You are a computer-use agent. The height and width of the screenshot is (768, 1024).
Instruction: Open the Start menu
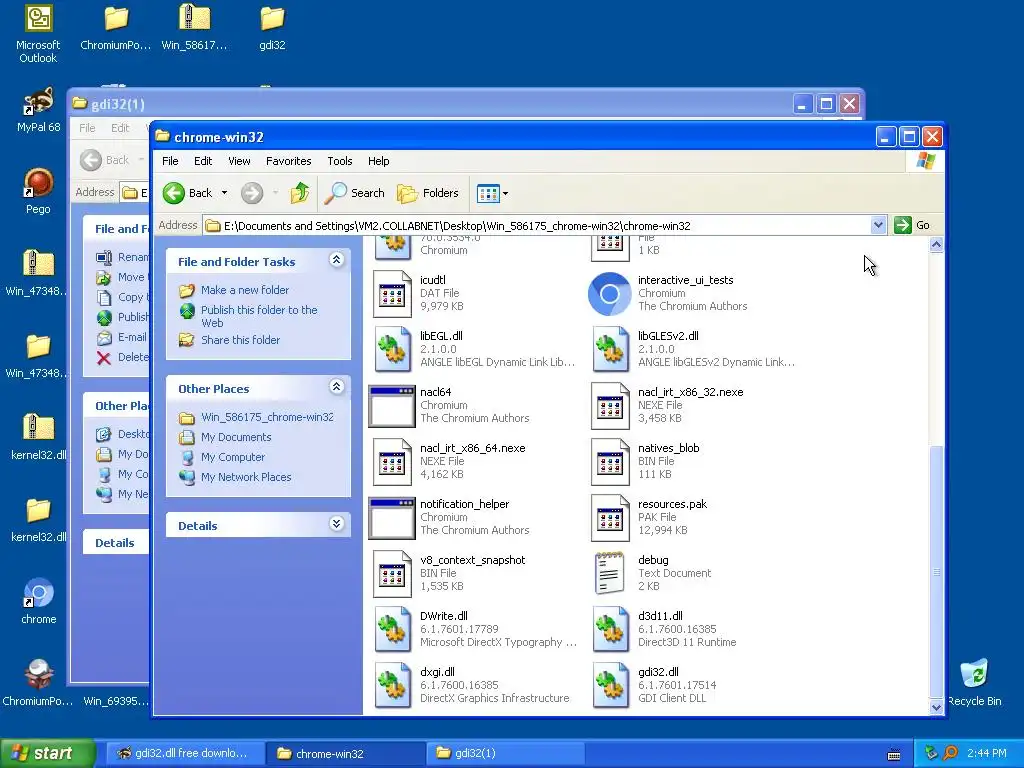47,753
